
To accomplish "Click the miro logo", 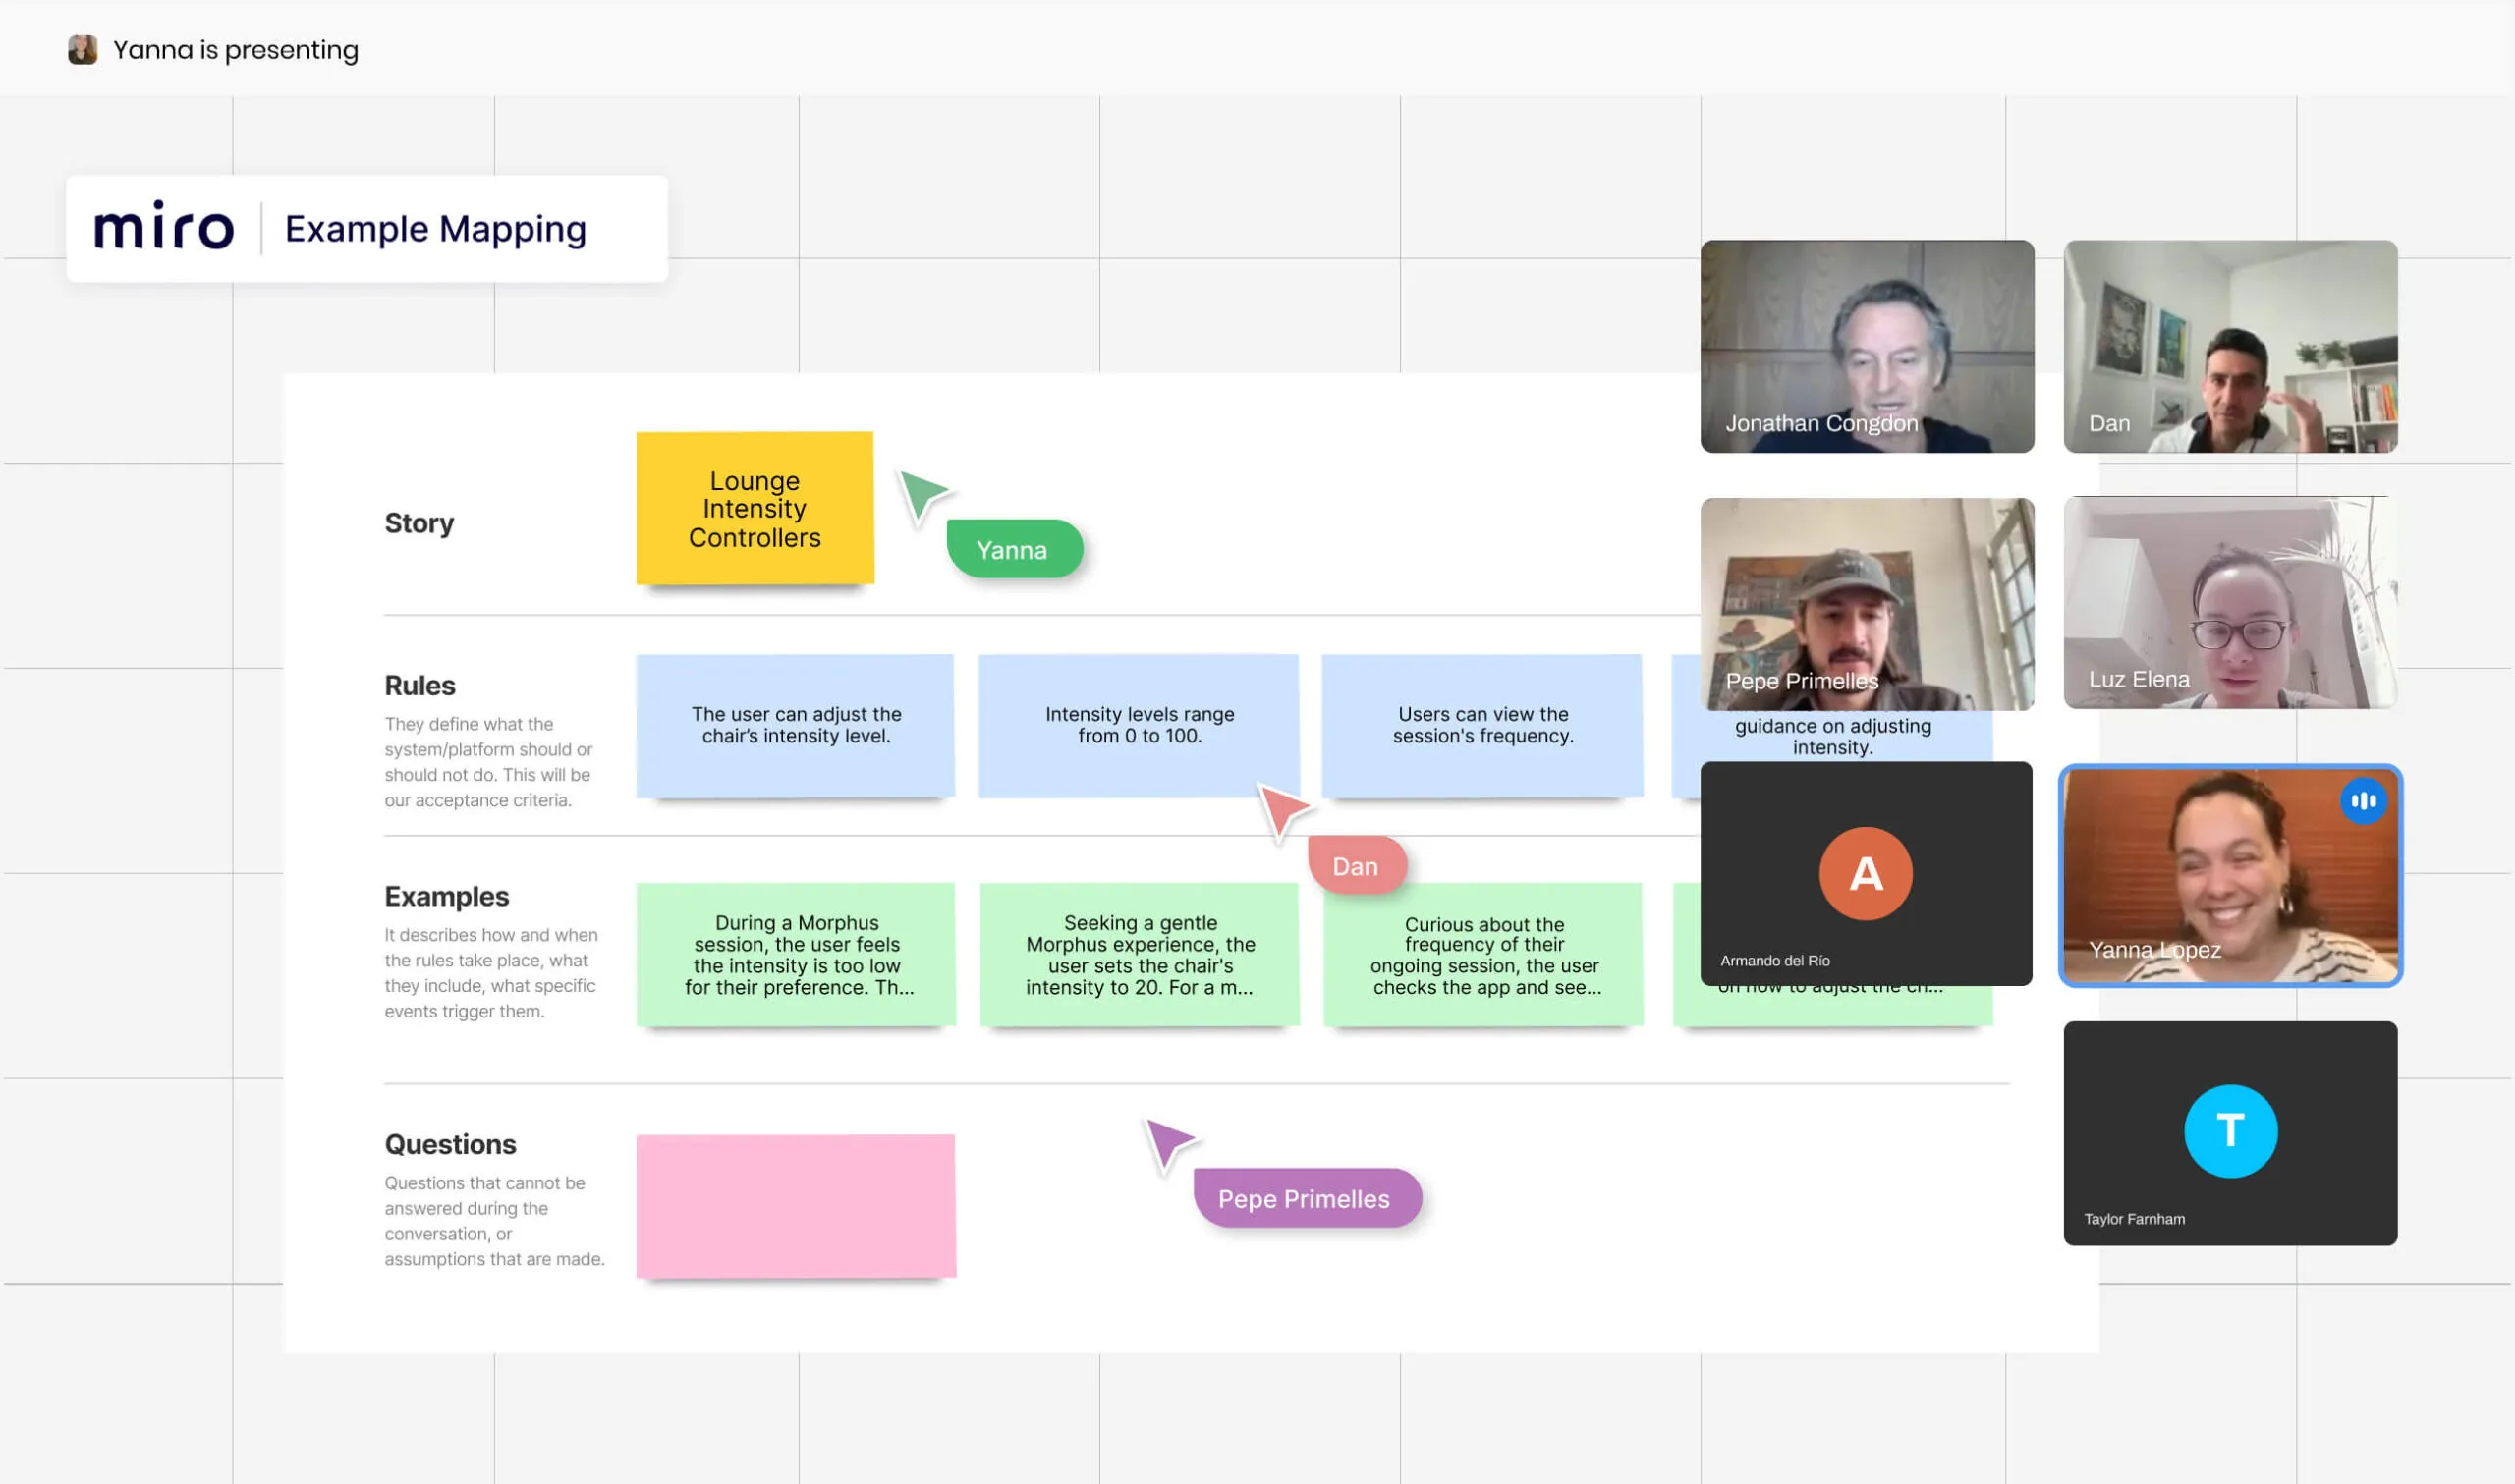I will [164, 226].
